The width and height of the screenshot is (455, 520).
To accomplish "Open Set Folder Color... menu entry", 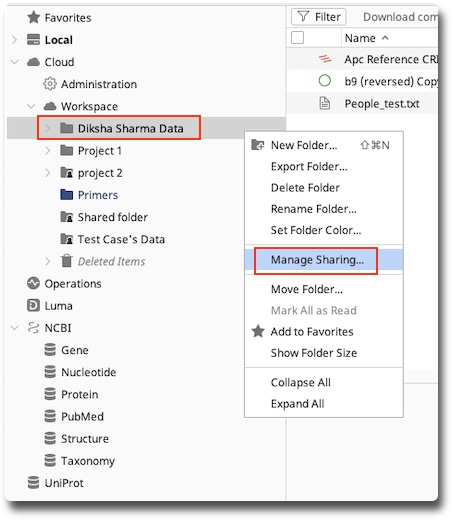I will [x=324, y=230].
